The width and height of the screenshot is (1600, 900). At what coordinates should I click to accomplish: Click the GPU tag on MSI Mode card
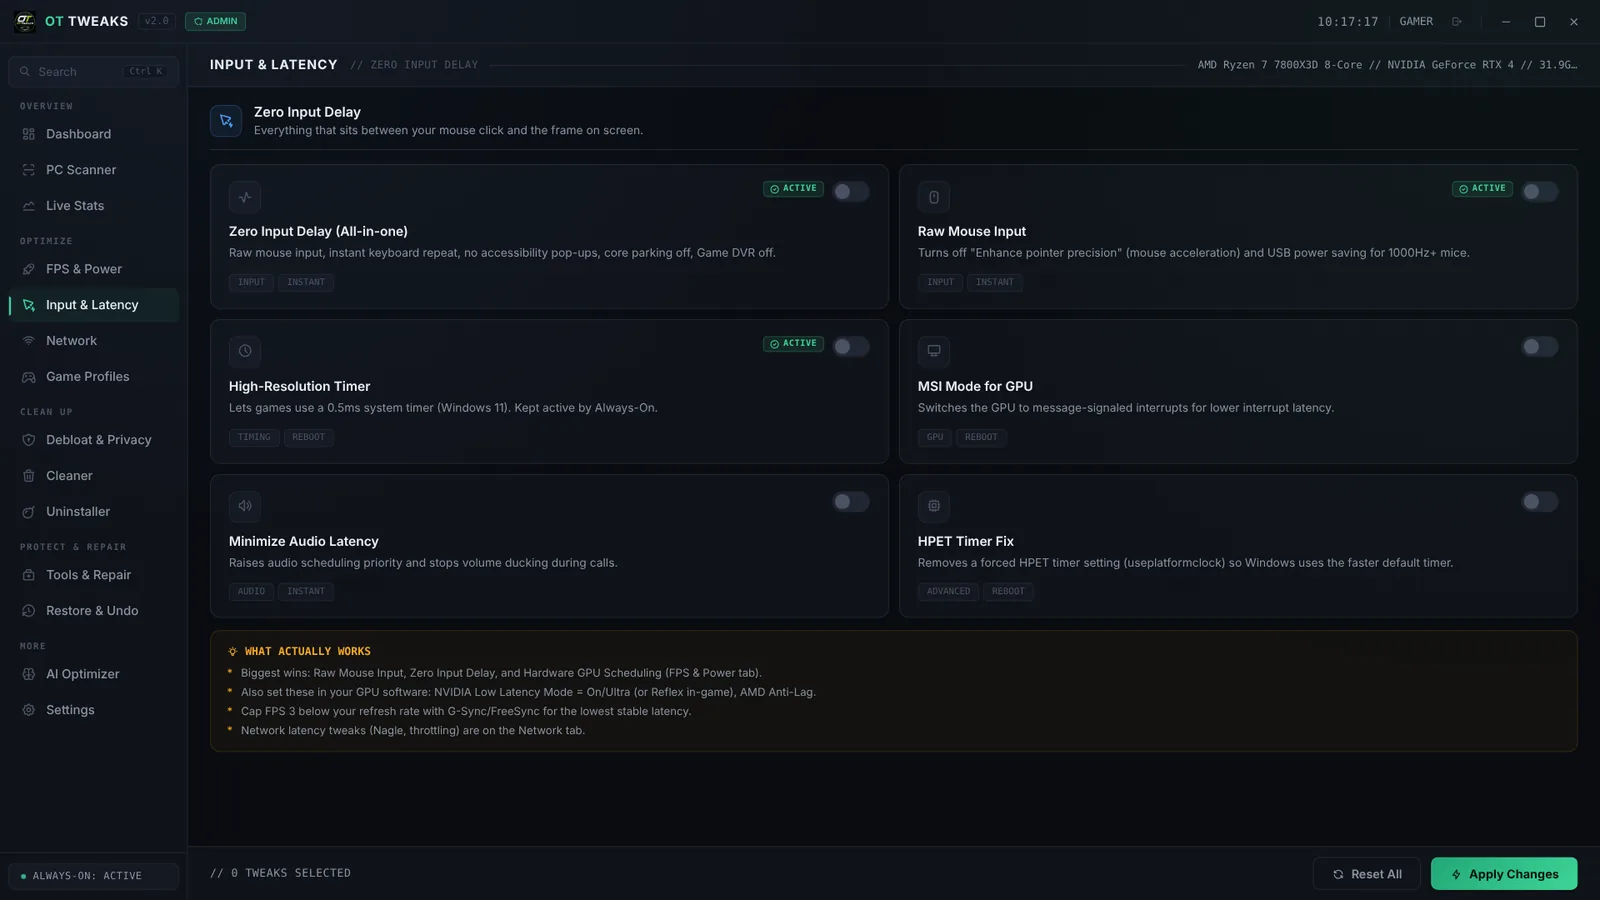click(935, 437)
